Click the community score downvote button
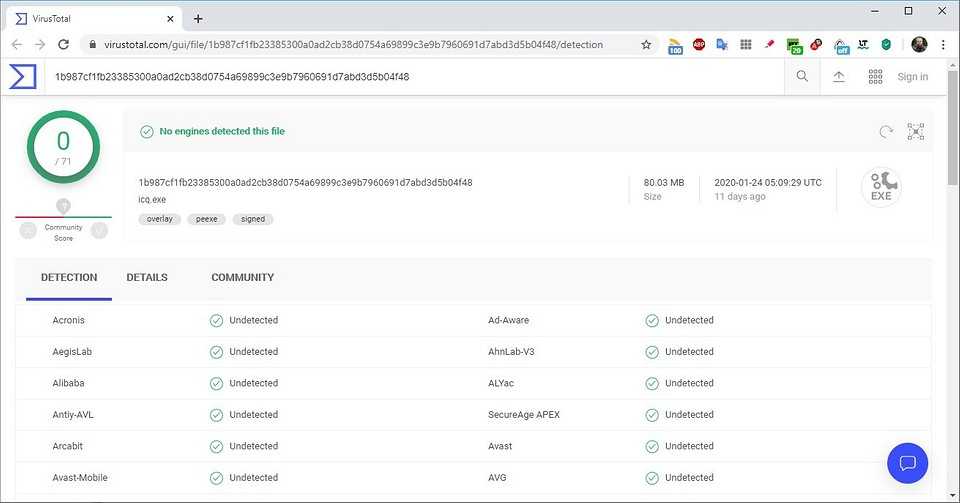The width and height of the screenshot is (960, 503). tap(28, 231)
